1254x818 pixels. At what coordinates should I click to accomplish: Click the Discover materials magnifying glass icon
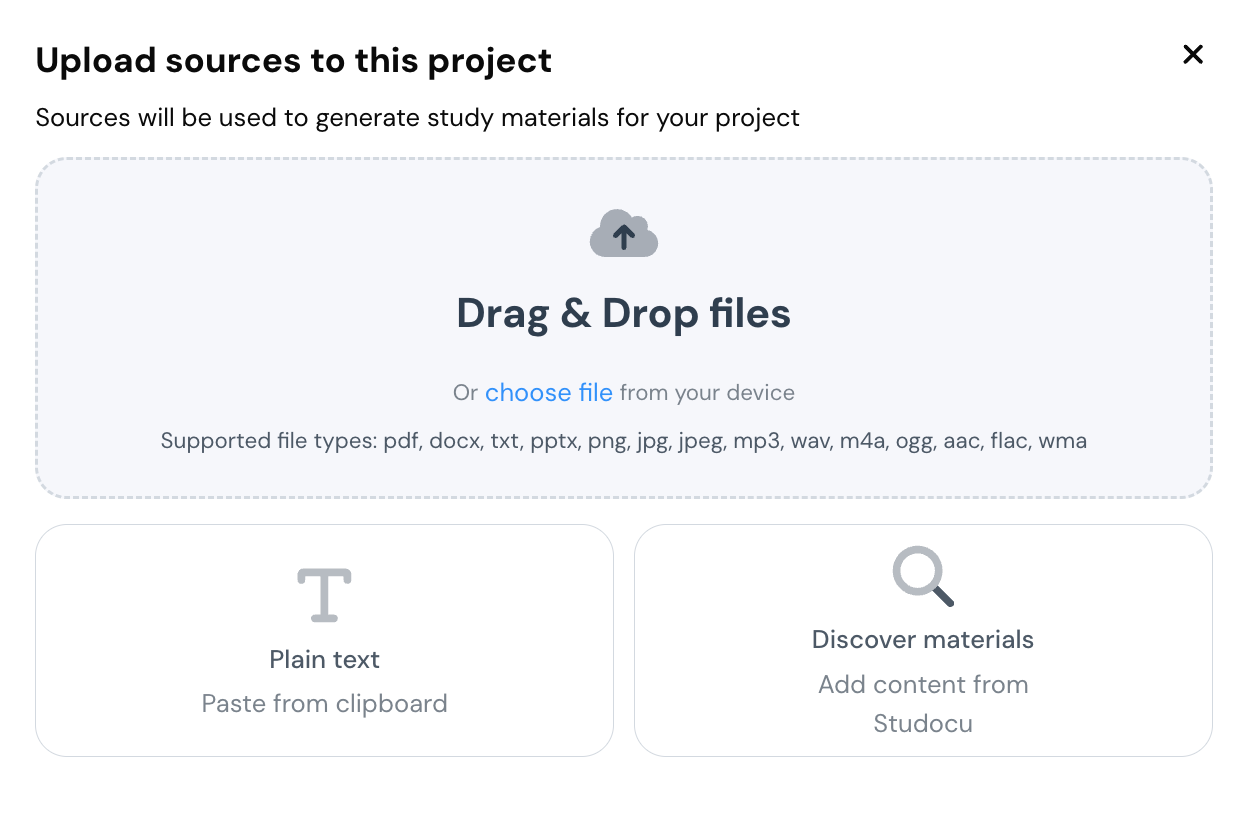coord(923,577)
